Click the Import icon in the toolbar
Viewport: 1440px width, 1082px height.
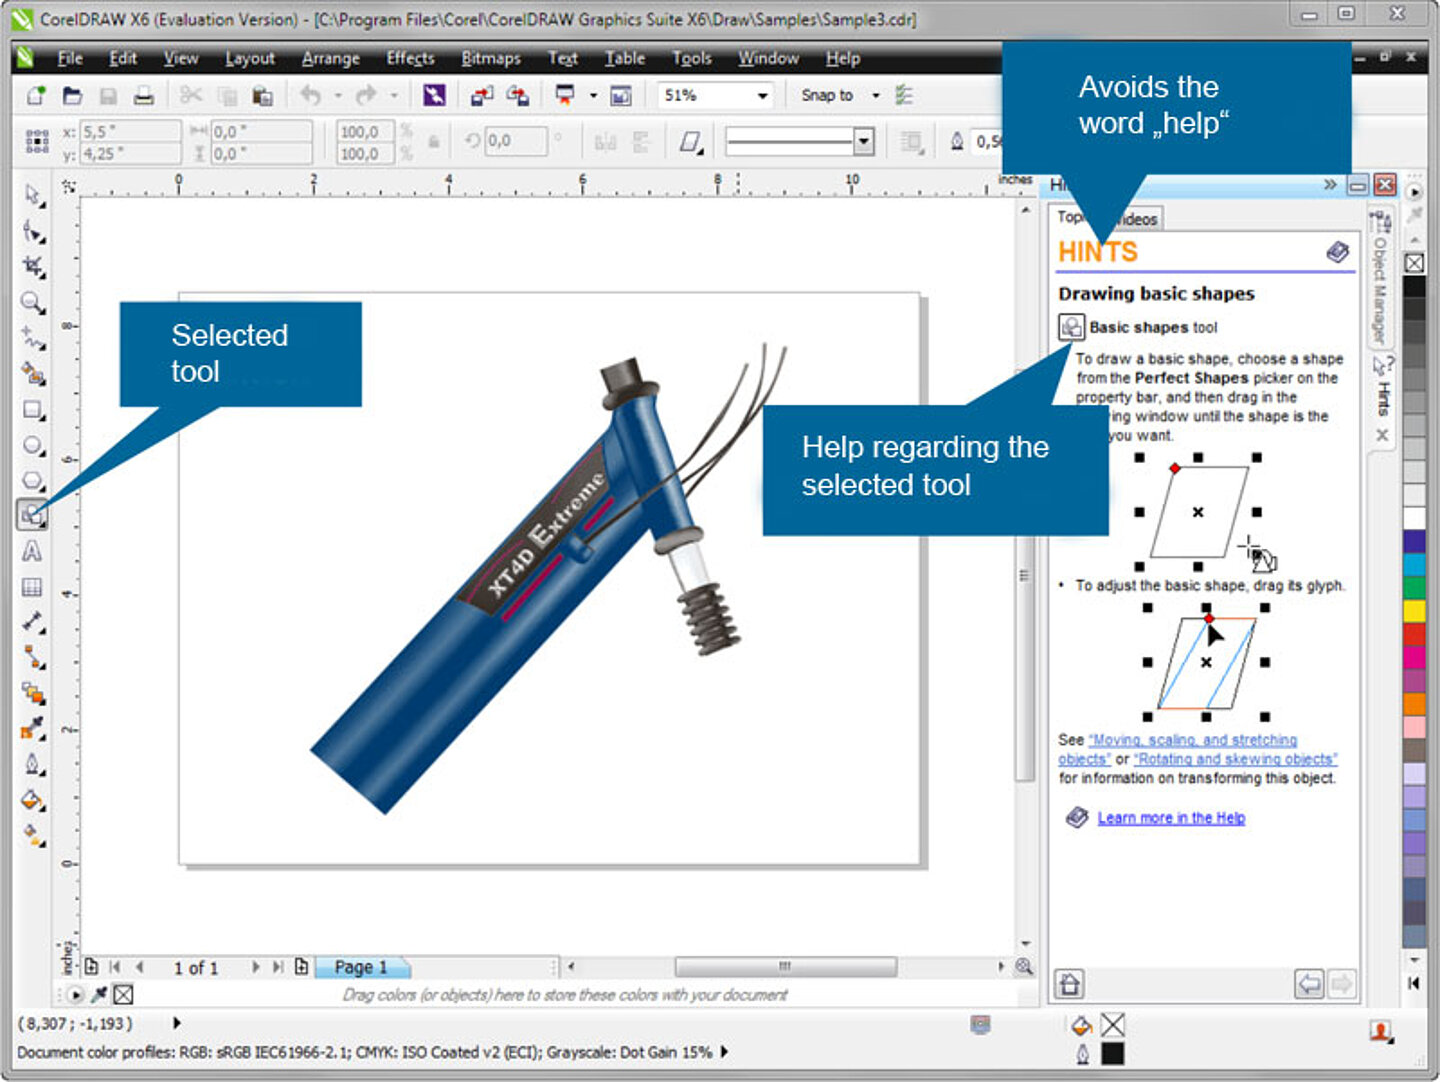(x=482, y=95)
